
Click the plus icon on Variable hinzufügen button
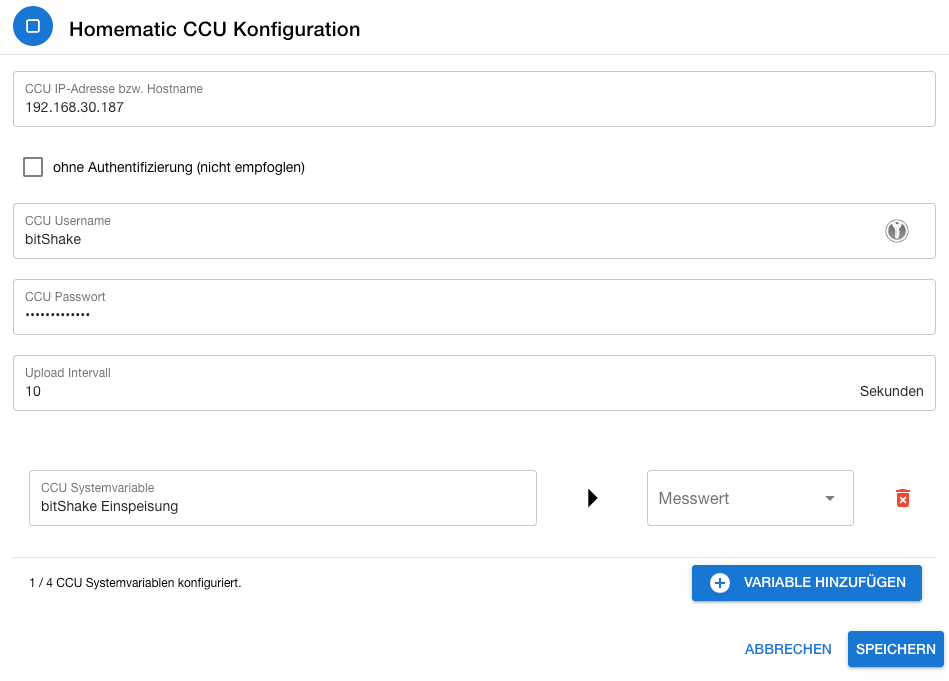coord(718,582)
